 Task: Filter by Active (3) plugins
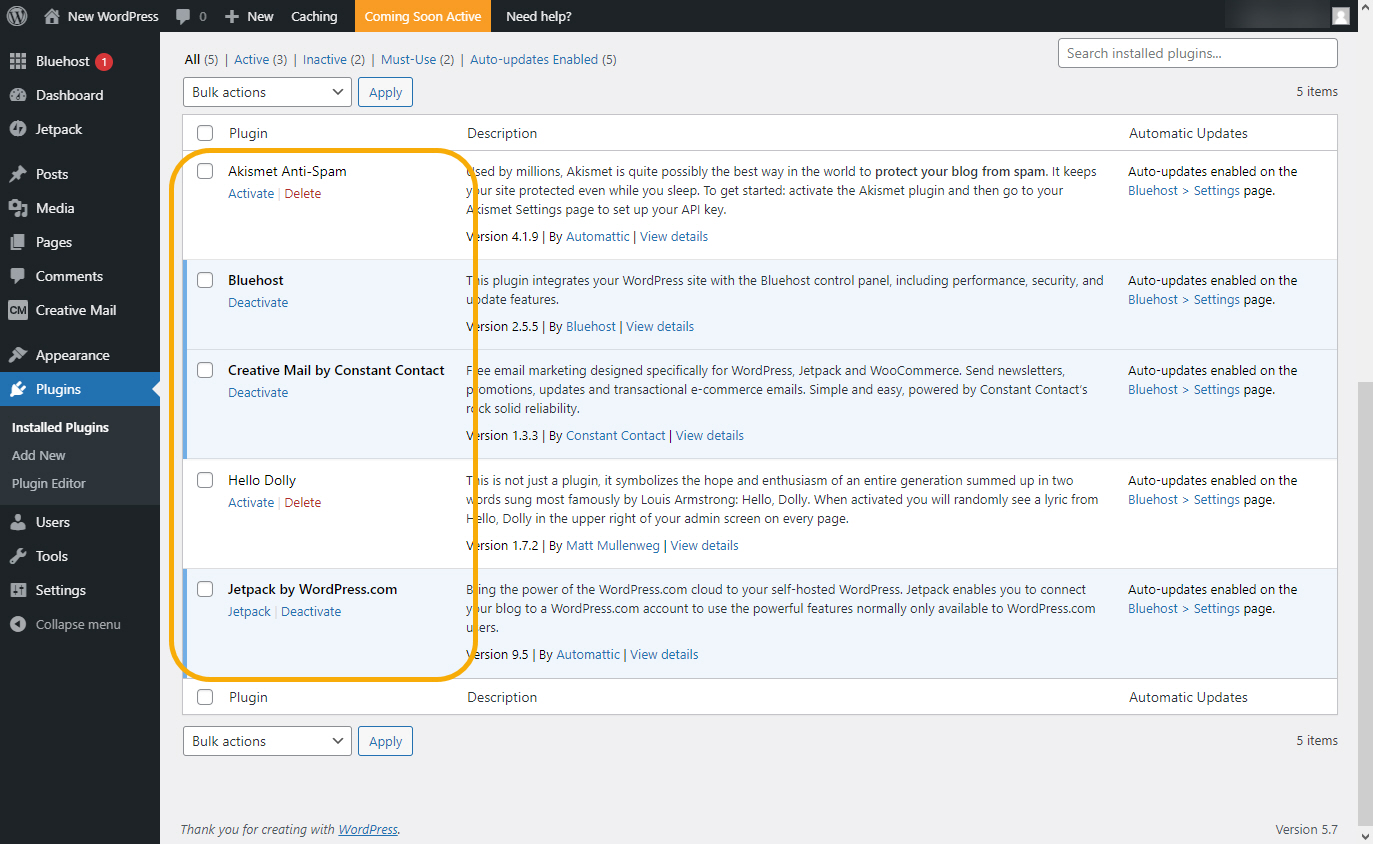point(260,59)
